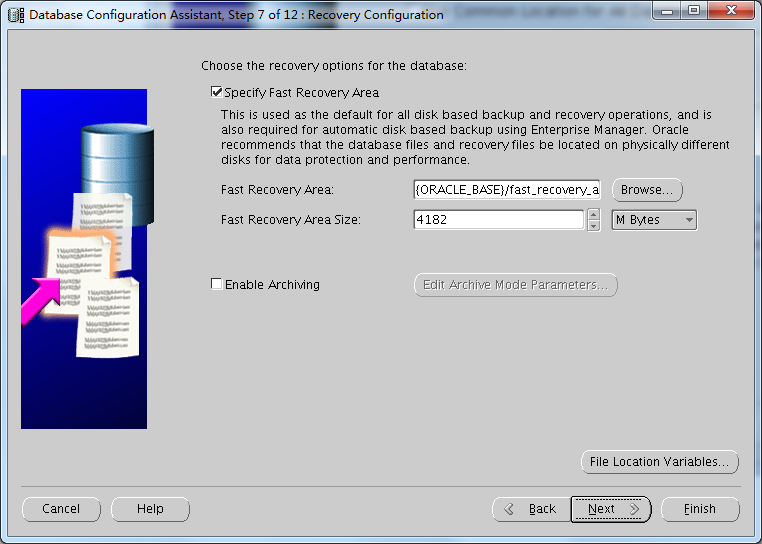Click 'Fast Recovery Area Size:' label
762x544 pixels.
291,220
